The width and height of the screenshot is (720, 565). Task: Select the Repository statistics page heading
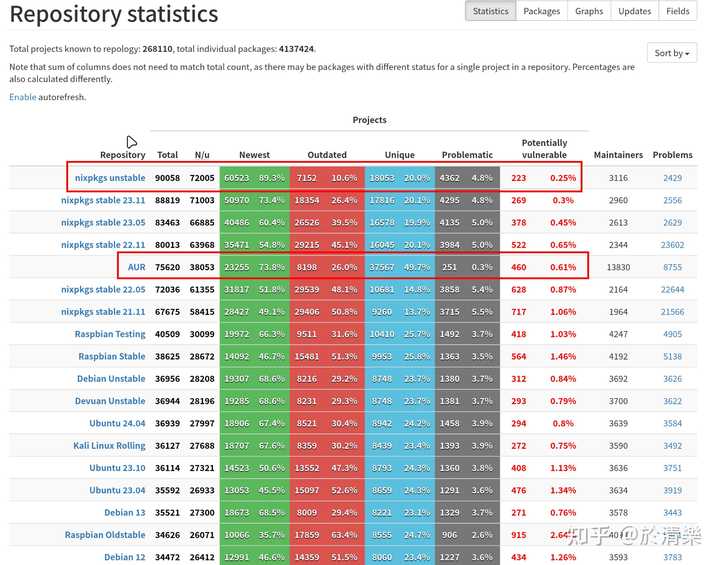113,14
